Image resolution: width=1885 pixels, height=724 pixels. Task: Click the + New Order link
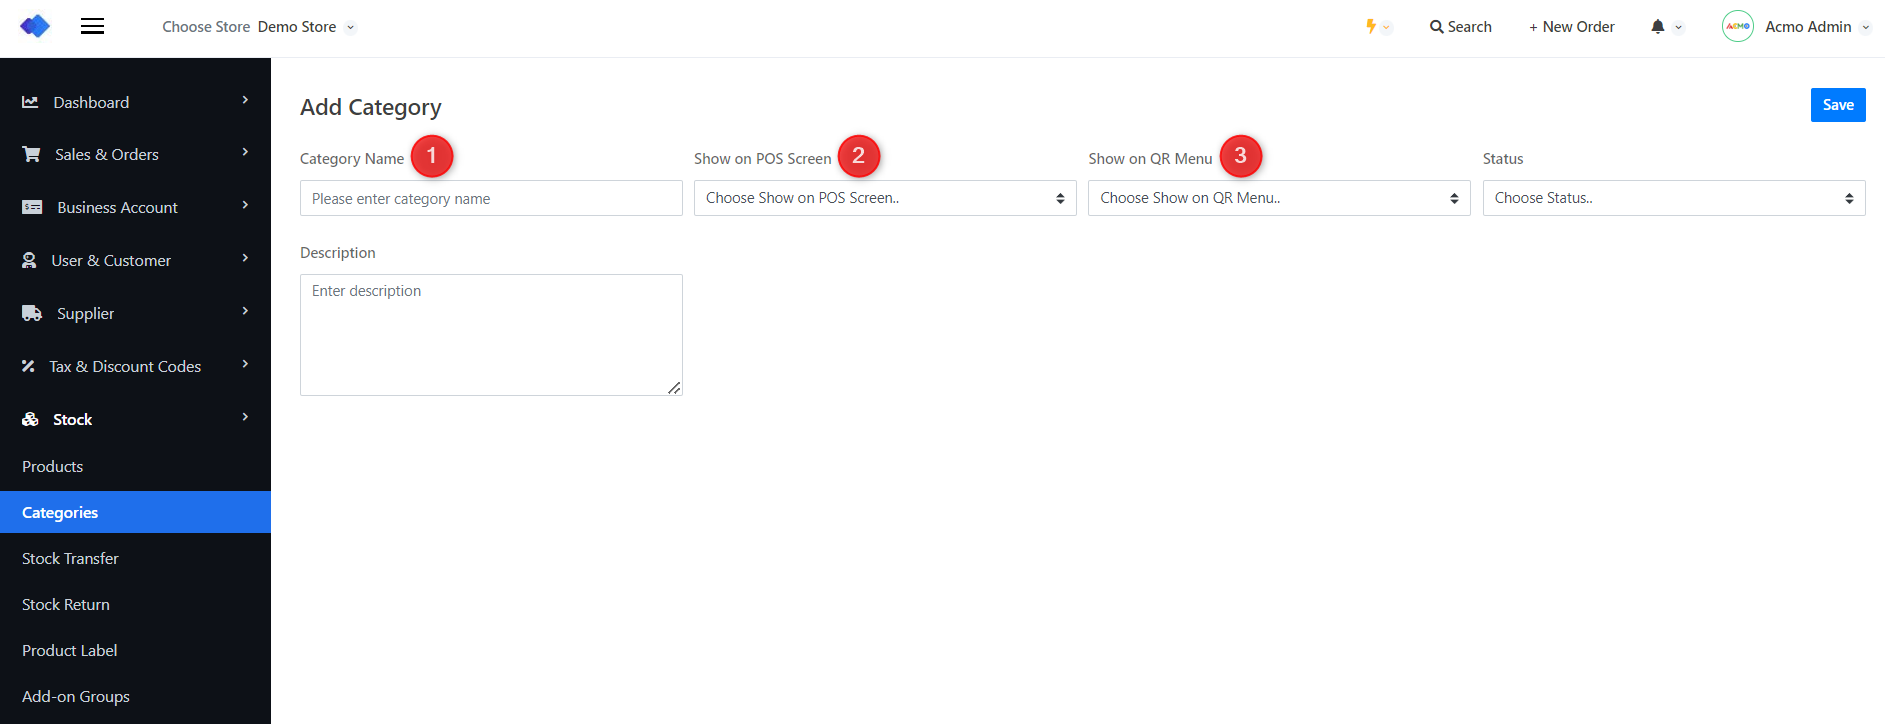pyautogui.click(x=1571, y=27)
